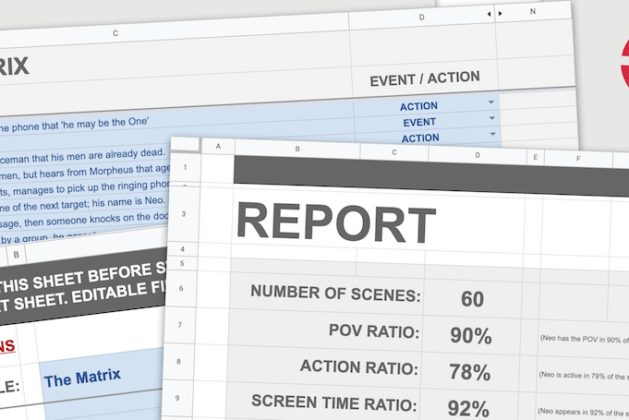Screen dimensions: 629x420
Task: Click right arrow beside column N header
Action: coord(500,14)
